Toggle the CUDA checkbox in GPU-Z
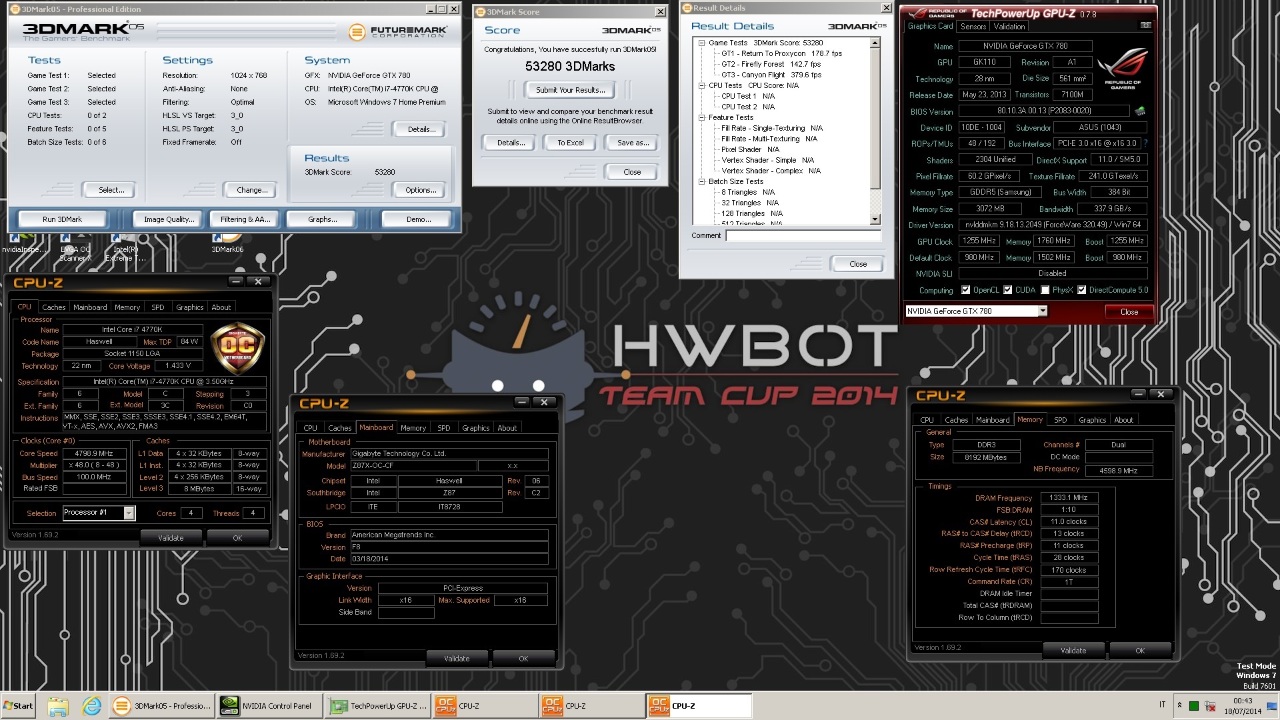Image resolution: width=1280 pixels, height=720 pixels. point(1006,290)
